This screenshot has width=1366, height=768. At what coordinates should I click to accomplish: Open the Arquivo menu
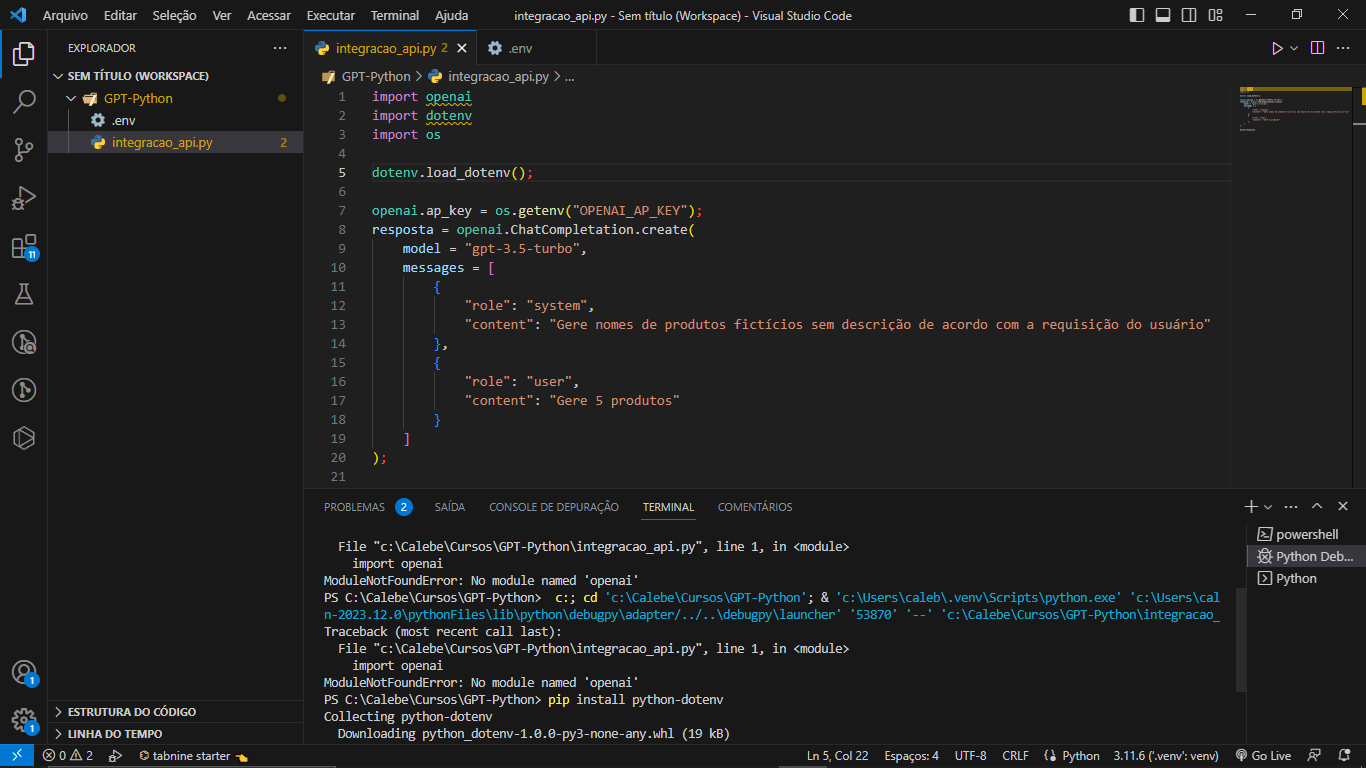click(x=65, y=16)
